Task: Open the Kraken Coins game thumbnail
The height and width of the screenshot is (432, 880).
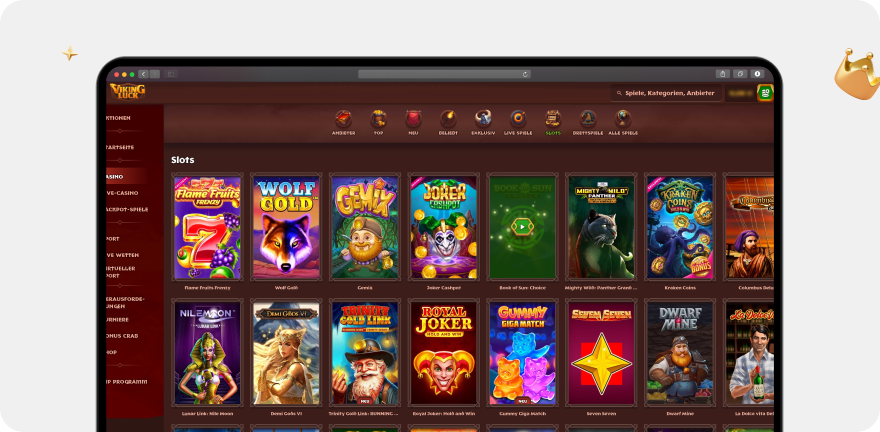Action: [x=680, y=227]
